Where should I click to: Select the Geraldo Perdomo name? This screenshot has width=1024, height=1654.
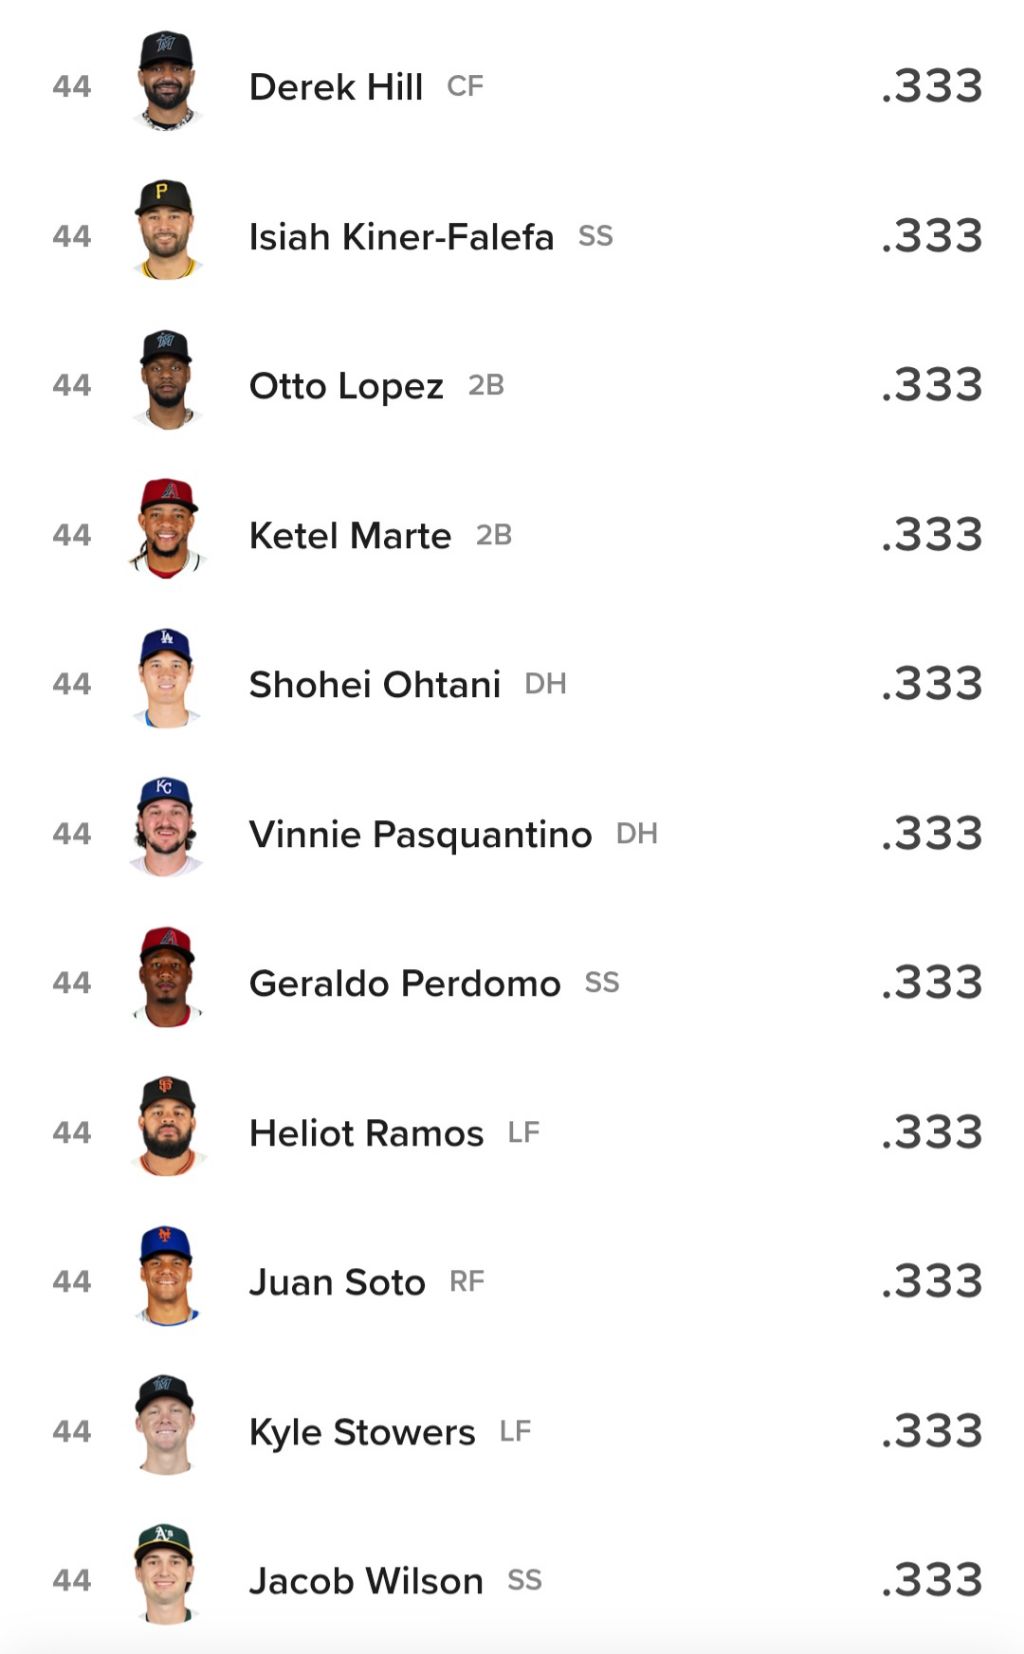click(x=405, y=983)
